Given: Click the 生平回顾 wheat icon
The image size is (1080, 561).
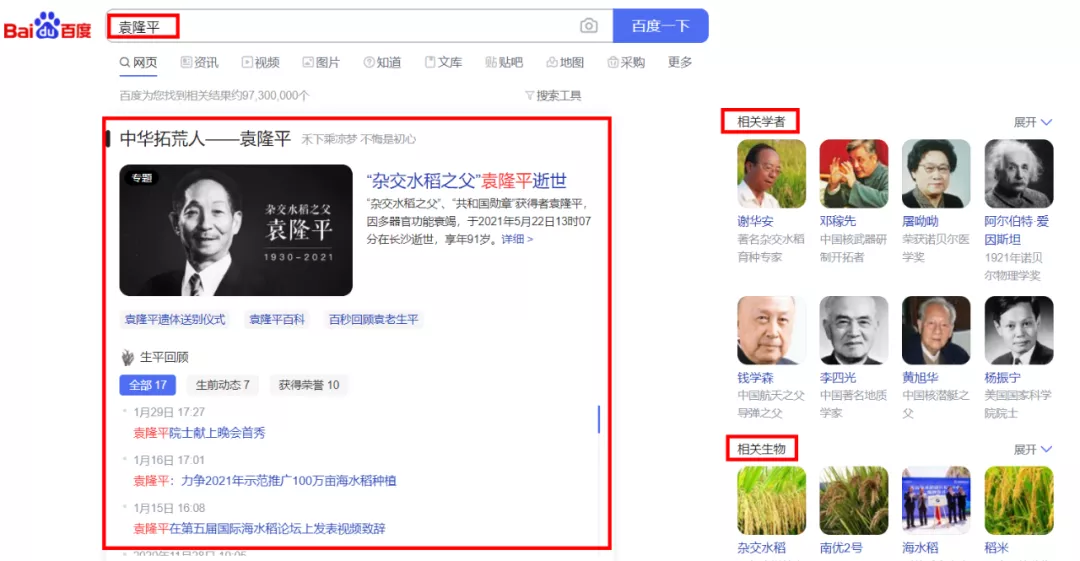Looking at the screenshot, I should [127, 357].
